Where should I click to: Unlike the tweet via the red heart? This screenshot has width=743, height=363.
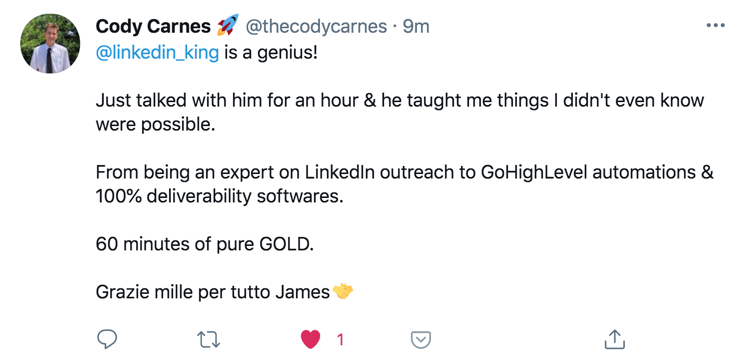coord(310,339)
